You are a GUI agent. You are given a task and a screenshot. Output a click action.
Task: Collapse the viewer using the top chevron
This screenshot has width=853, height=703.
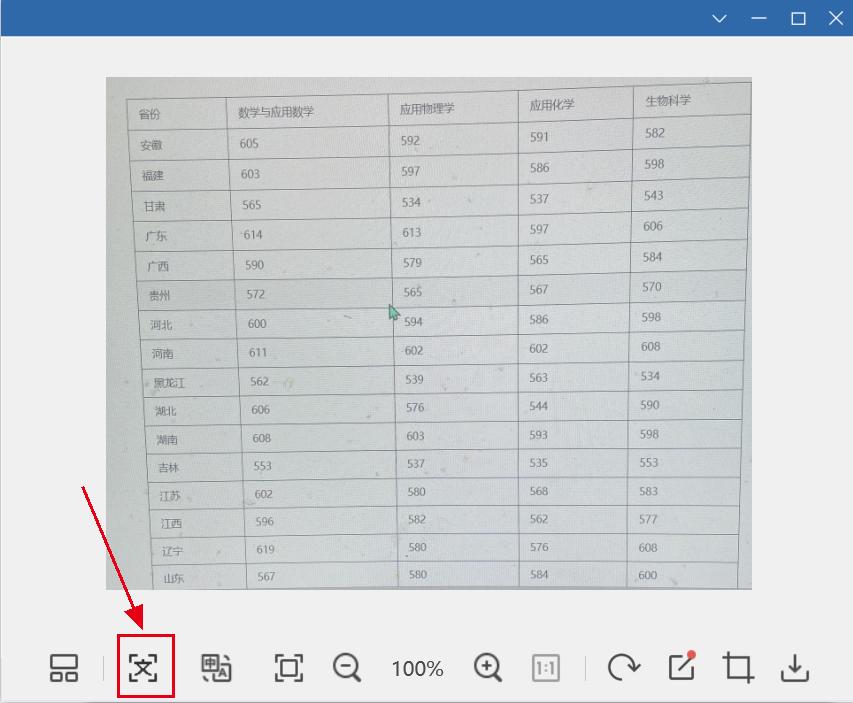719,18
